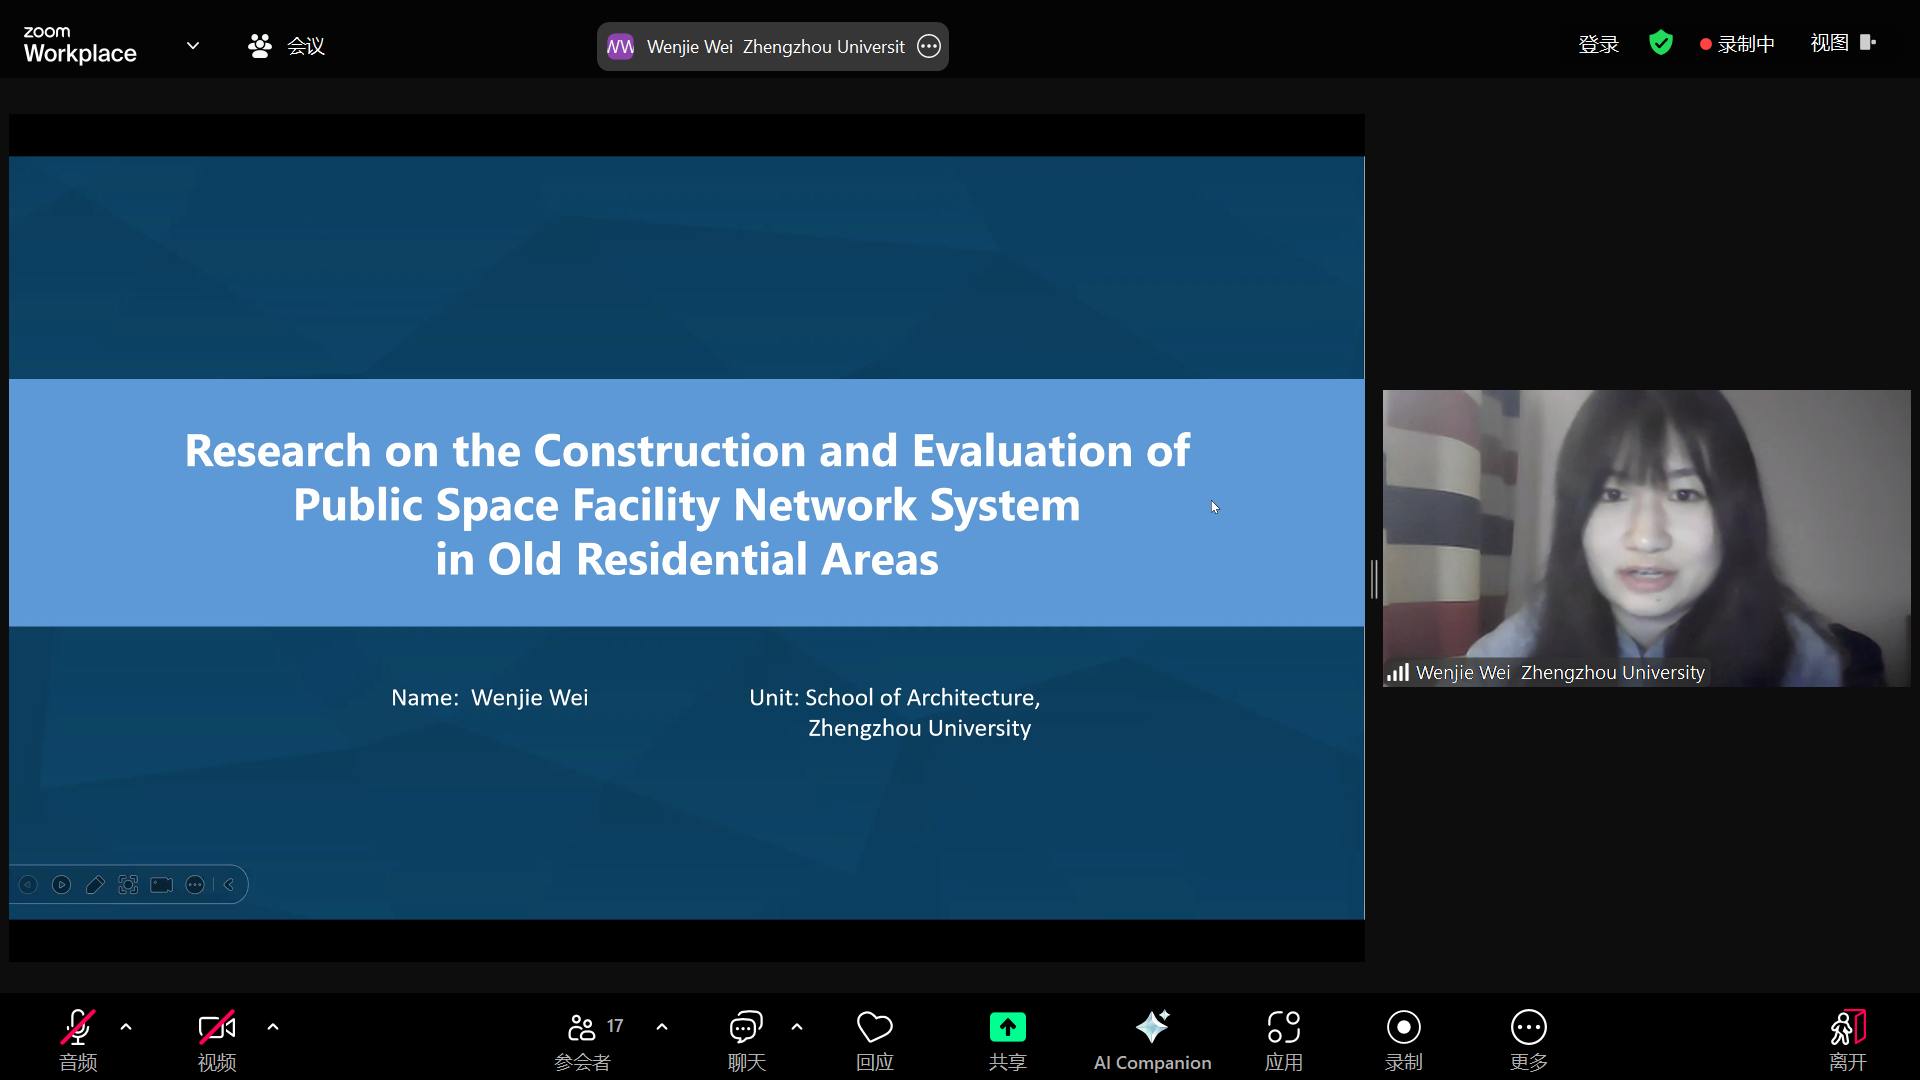The width and height of the screenshot is (1920, 1080).
Task: Click the green encryption shield icon
Action: [x=1661, y=43]
